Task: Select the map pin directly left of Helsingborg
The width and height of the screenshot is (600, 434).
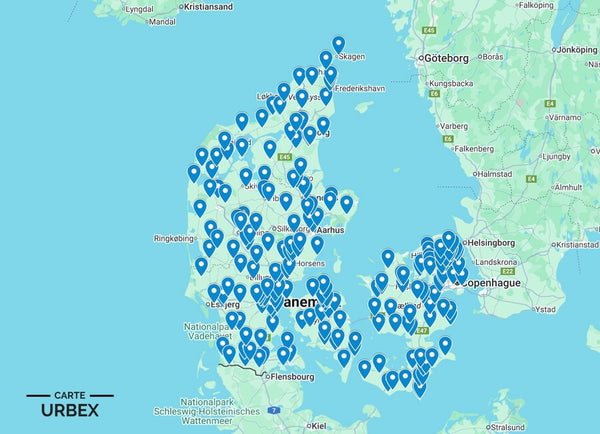Action: 449,240
